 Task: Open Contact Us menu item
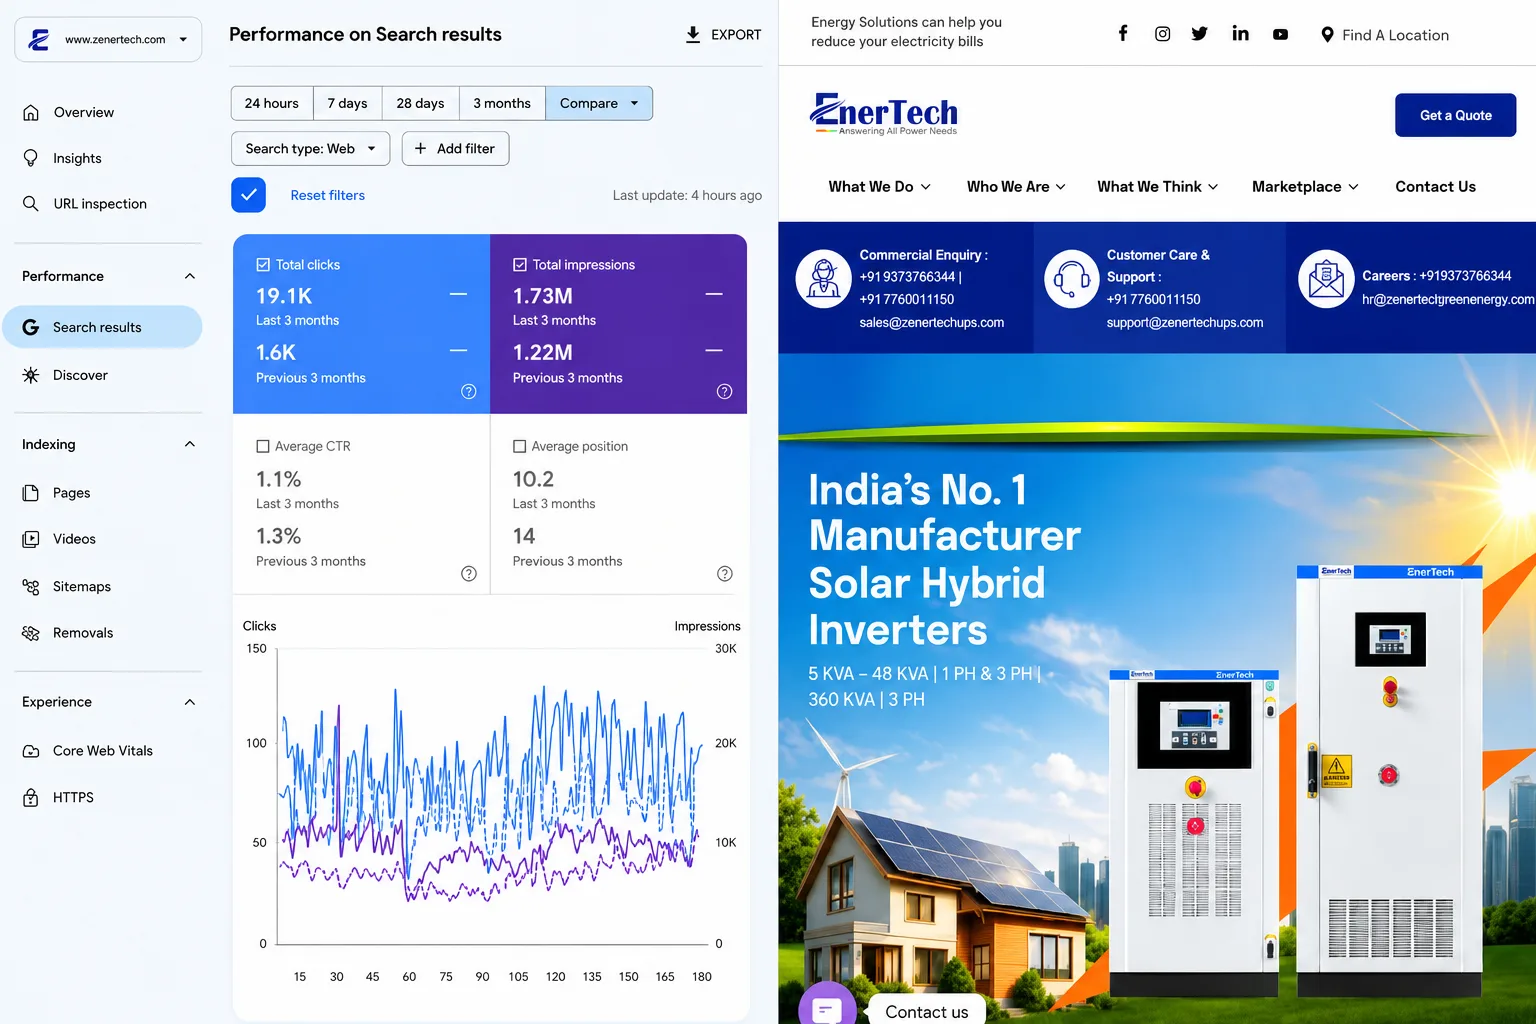[1436, 187]
